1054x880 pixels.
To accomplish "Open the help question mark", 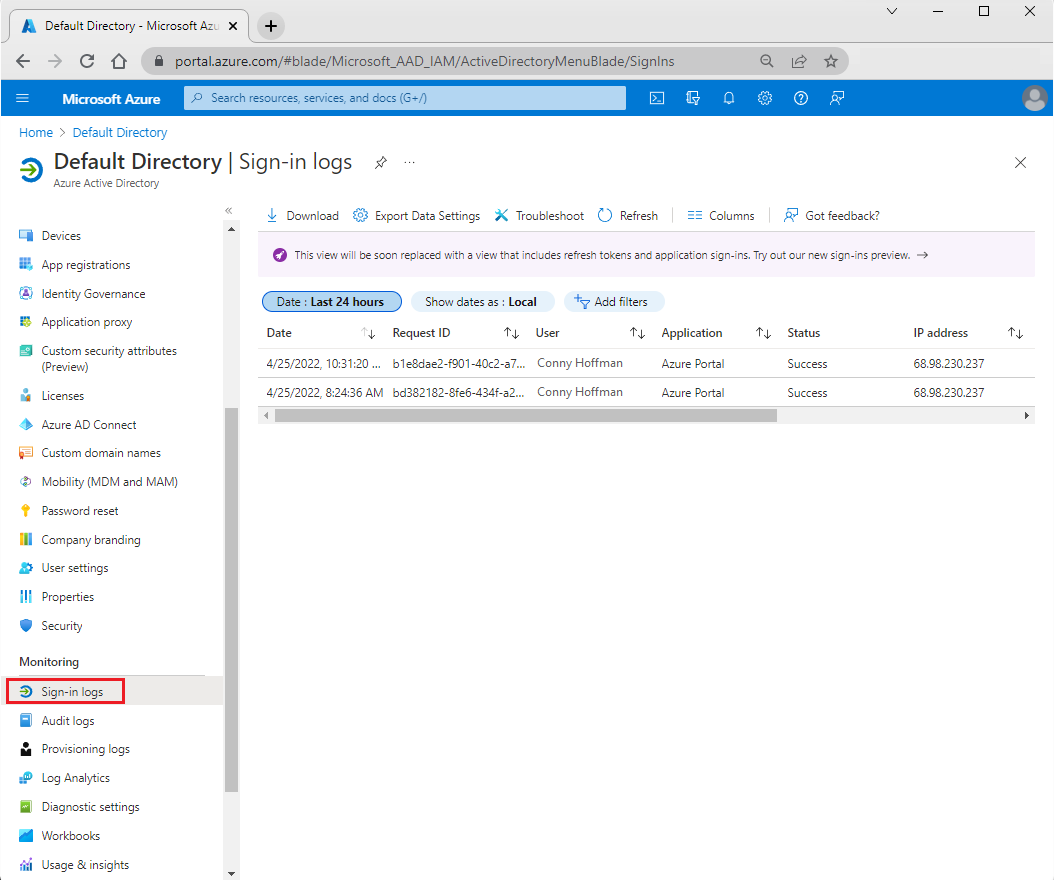I will coord(801,98).
